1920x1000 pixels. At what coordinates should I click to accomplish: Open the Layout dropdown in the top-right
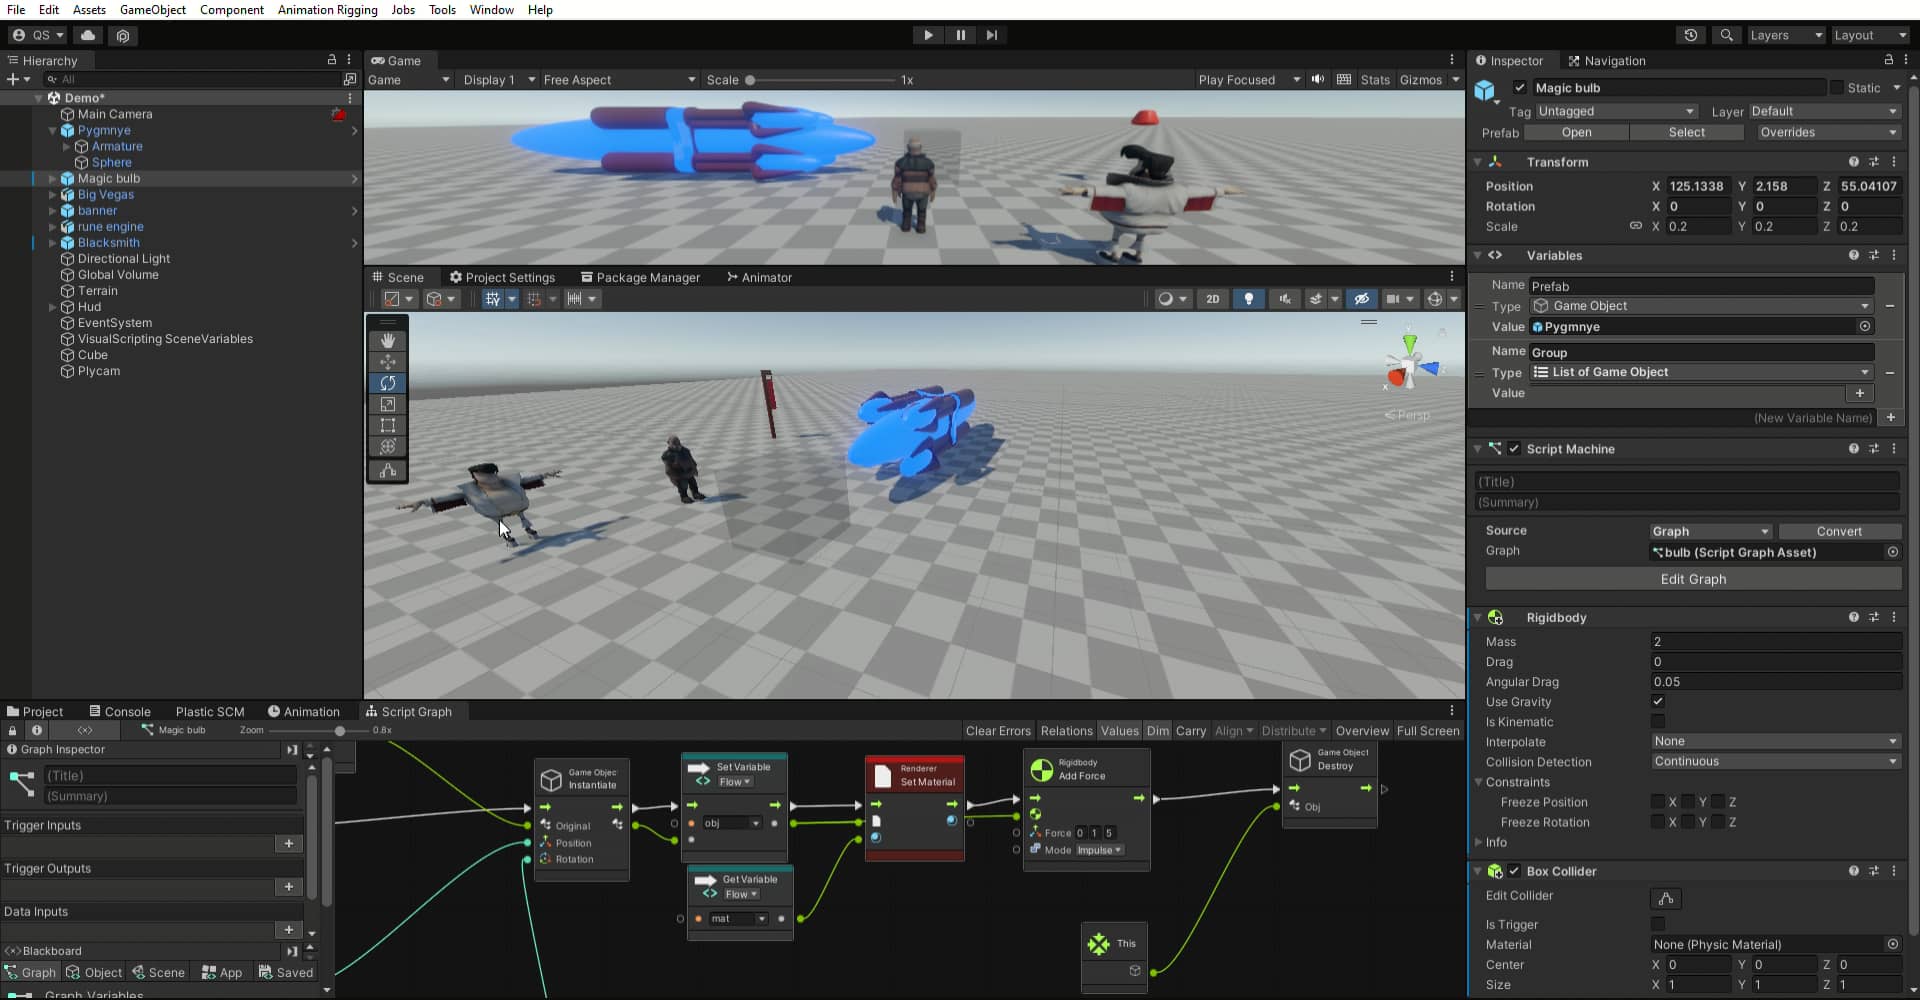coord(1870,35)
